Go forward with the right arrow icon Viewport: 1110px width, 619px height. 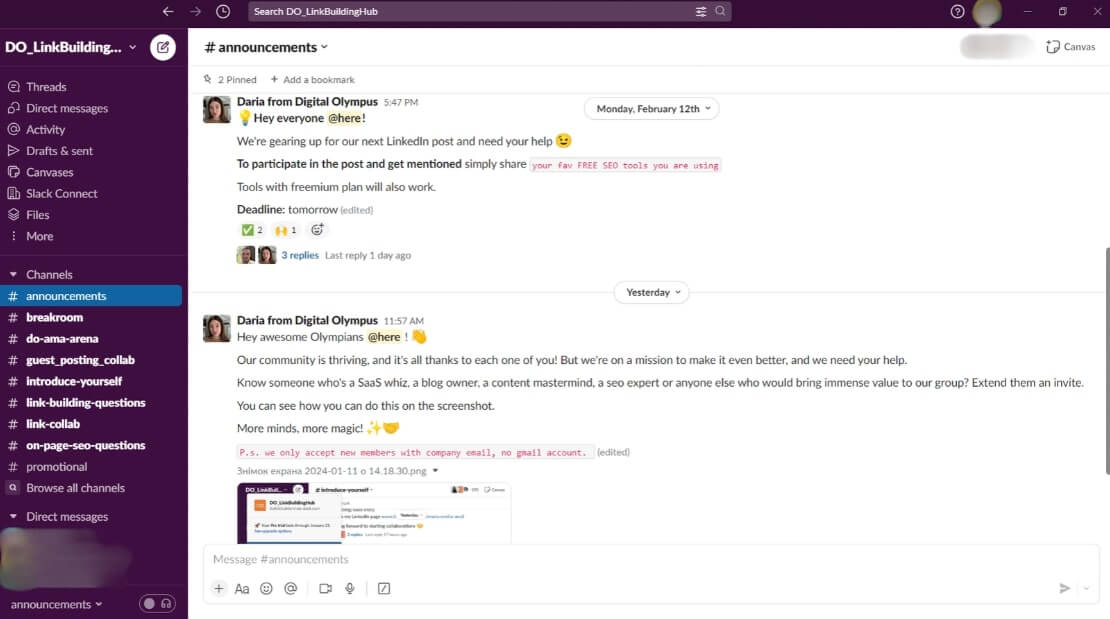pos(195,11)
